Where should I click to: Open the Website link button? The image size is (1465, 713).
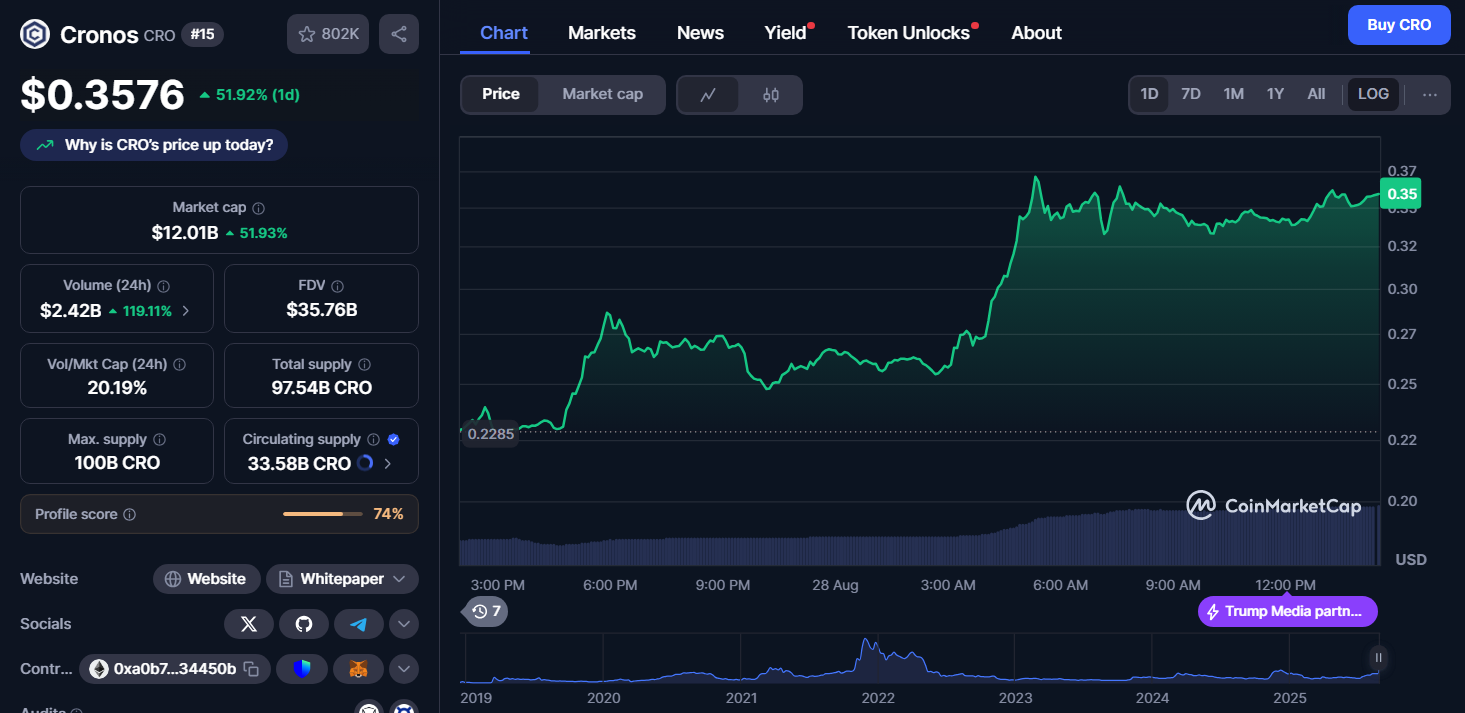coord(207,579)
